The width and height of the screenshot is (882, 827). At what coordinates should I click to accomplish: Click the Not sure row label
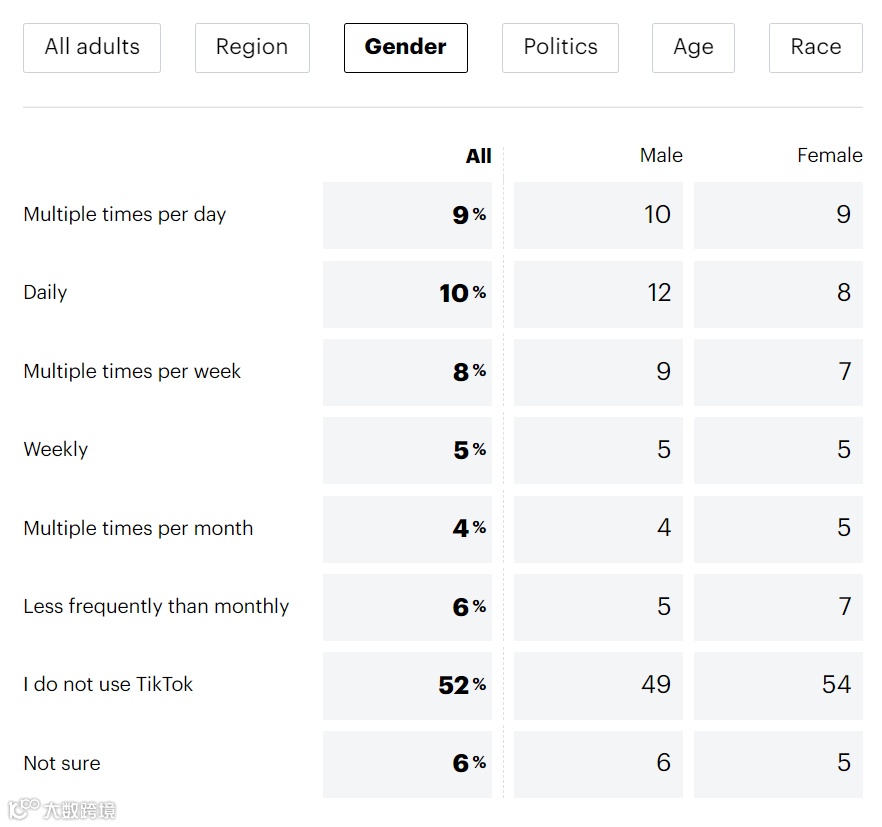click(62, 763)
